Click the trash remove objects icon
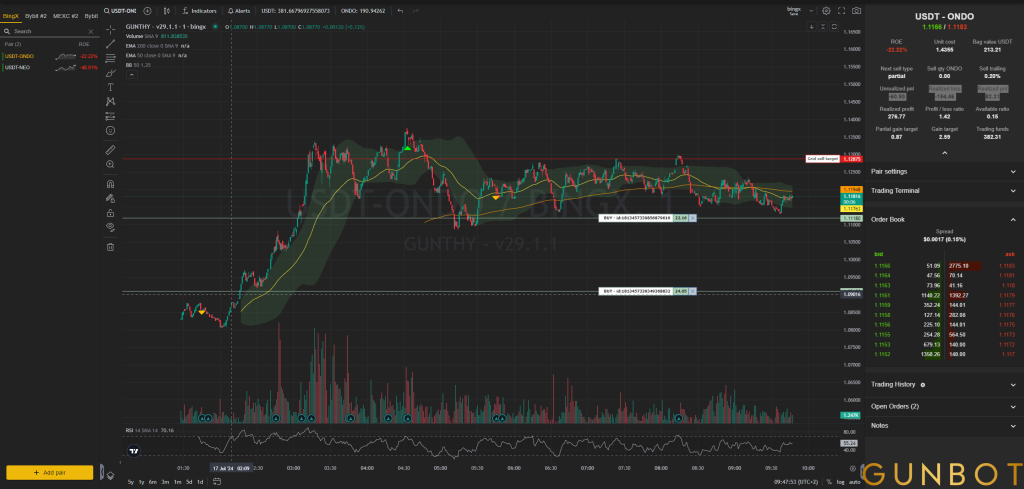Viewport: 1024px width, 489px height. (110, 247)
